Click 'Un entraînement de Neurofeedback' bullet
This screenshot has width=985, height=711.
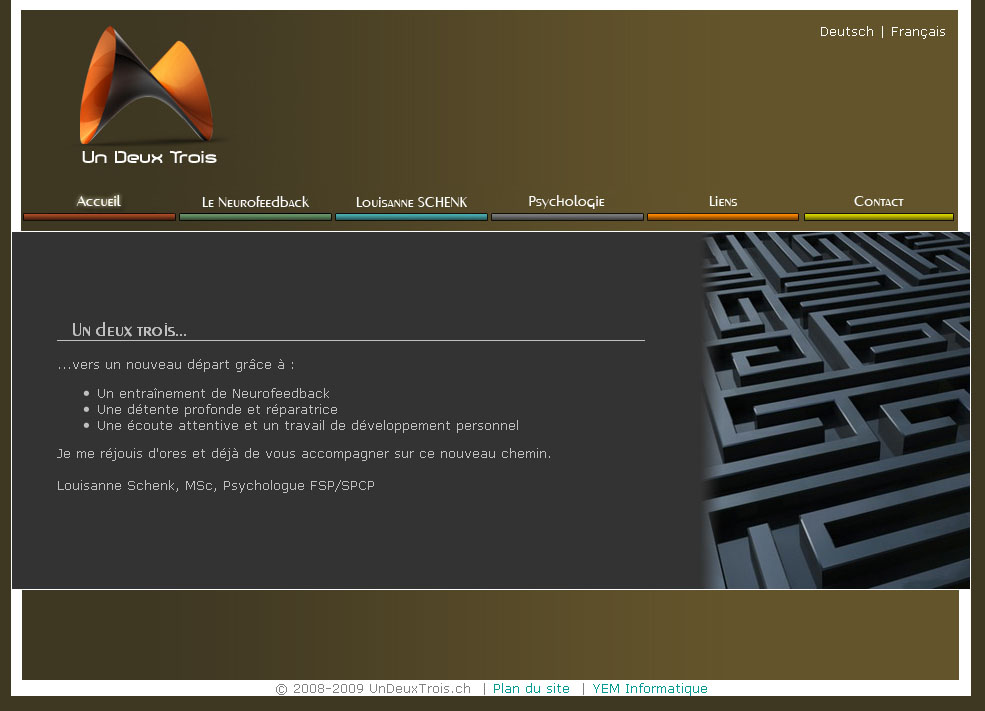213,393
